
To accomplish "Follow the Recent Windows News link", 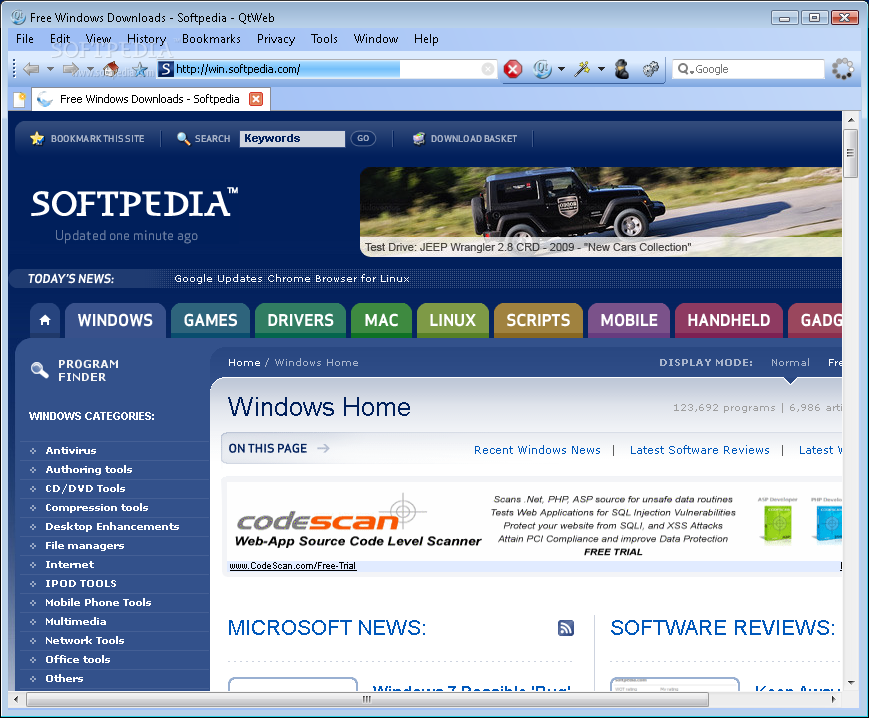I will tap(537, 450).
